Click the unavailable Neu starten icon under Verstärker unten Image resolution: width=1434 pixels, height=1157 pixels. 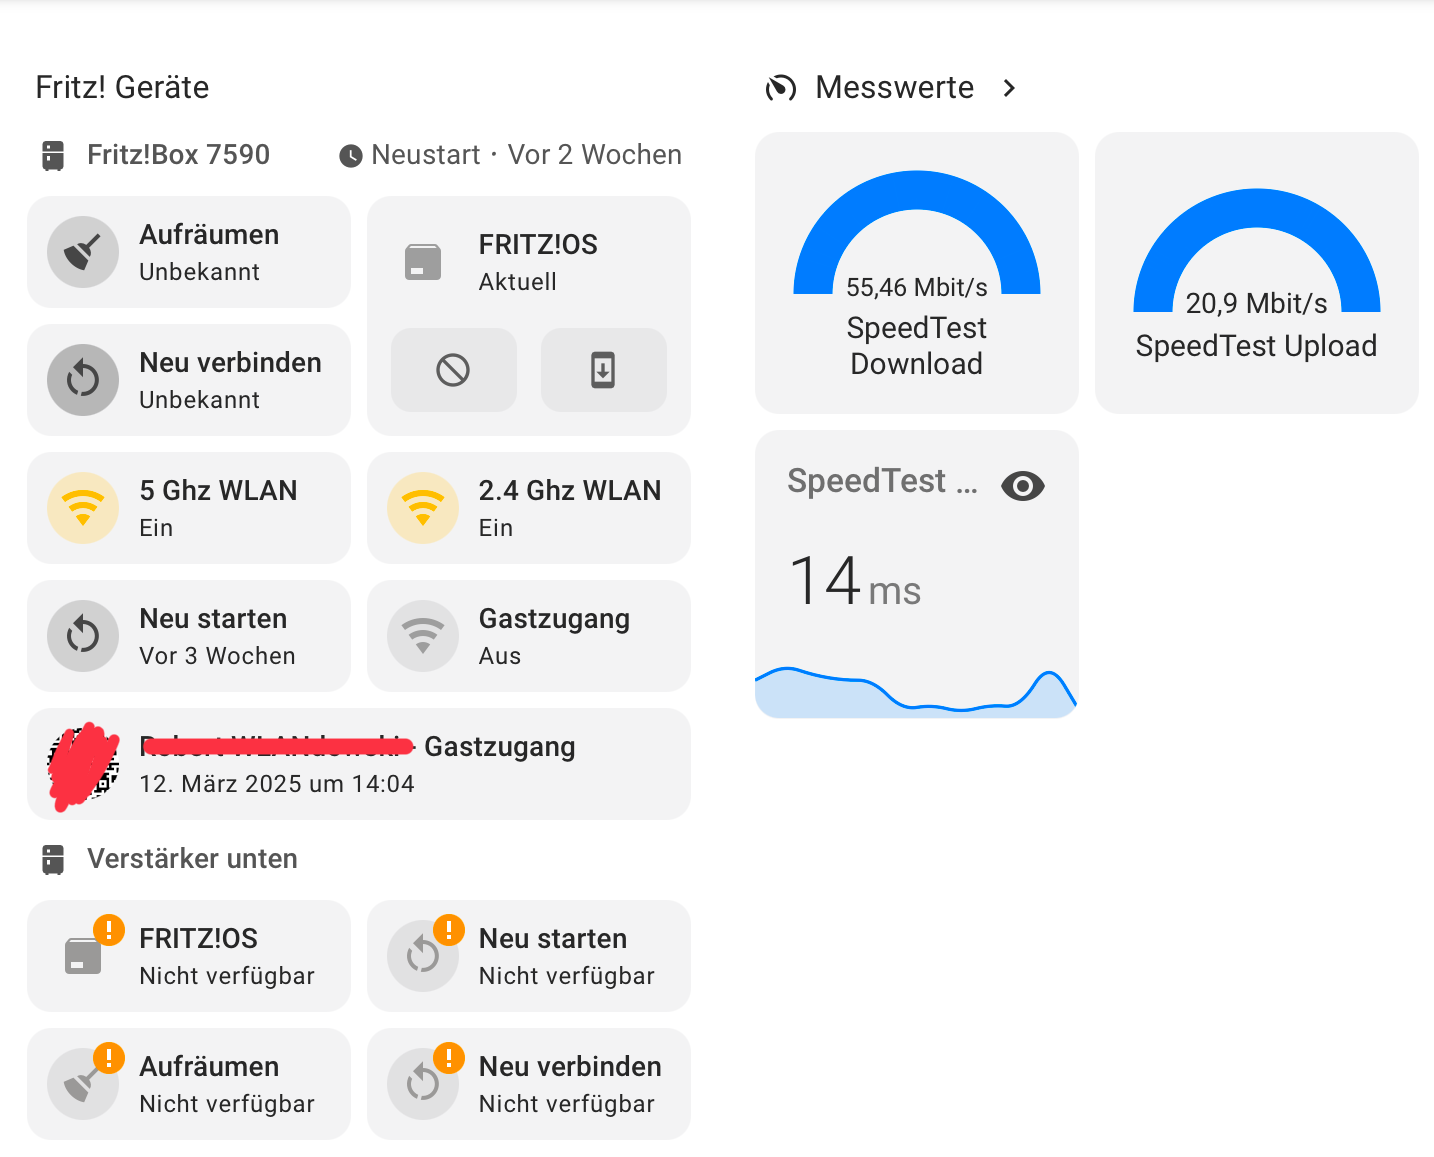[x=423, y=956]
